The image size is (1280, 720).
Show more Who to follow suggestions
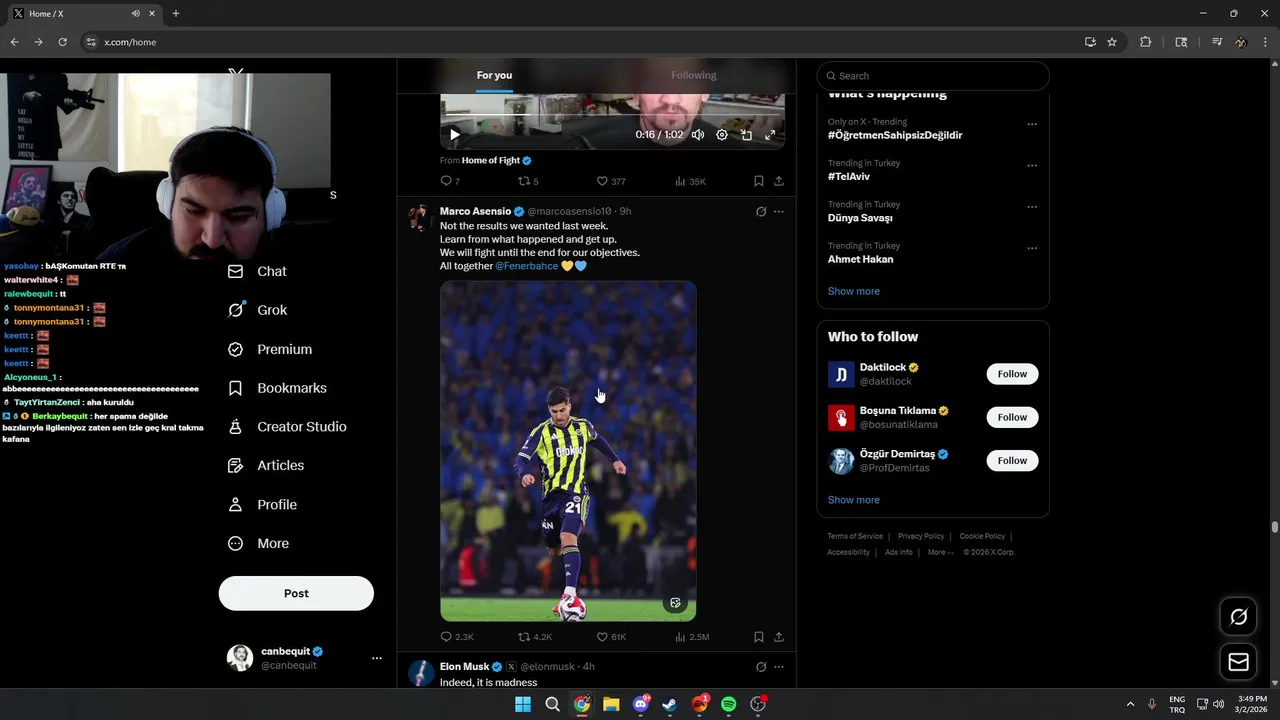(x=854, y=500)
